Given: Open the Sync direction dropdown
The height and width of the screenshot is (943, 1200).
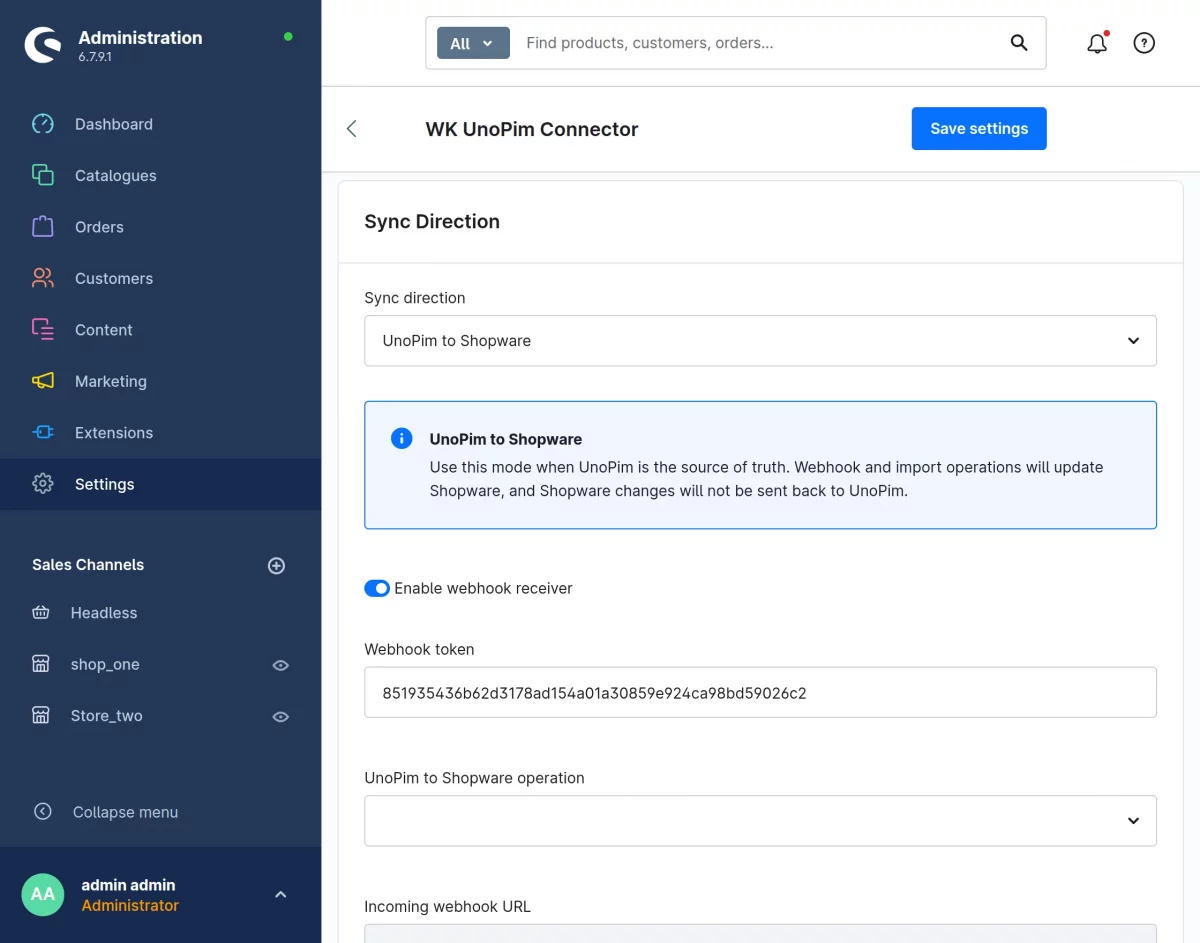Looking at the screenshot, I should (760, 341).
